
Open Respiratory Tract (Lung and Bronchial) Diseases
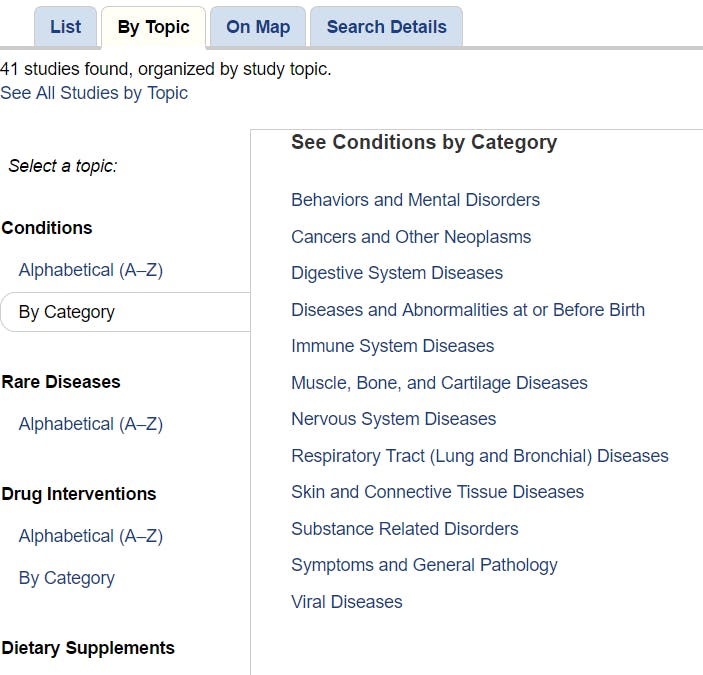coord(480,456)
